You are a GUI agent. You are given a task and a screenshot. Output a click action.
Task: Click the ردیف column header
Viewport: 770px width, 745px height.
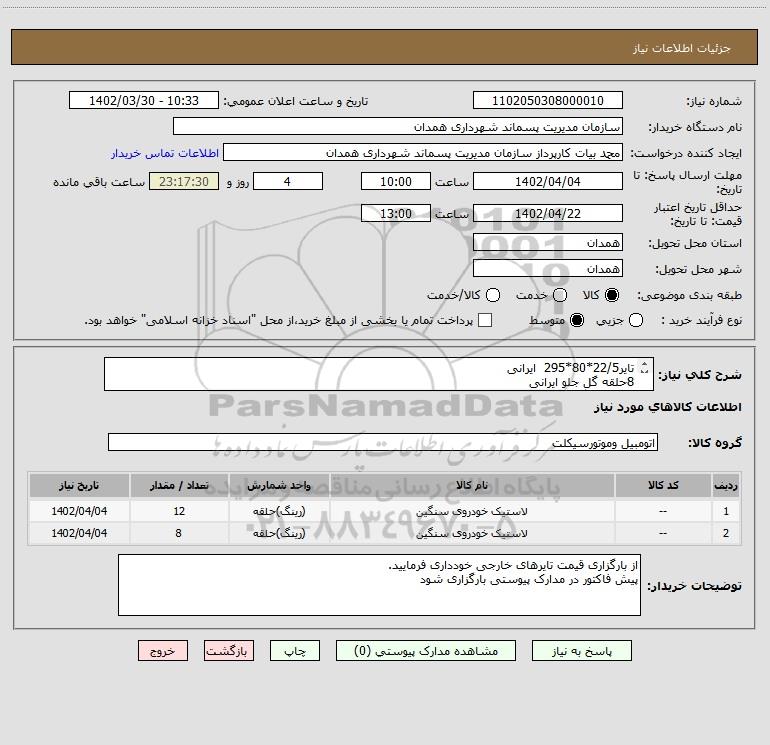725,486
